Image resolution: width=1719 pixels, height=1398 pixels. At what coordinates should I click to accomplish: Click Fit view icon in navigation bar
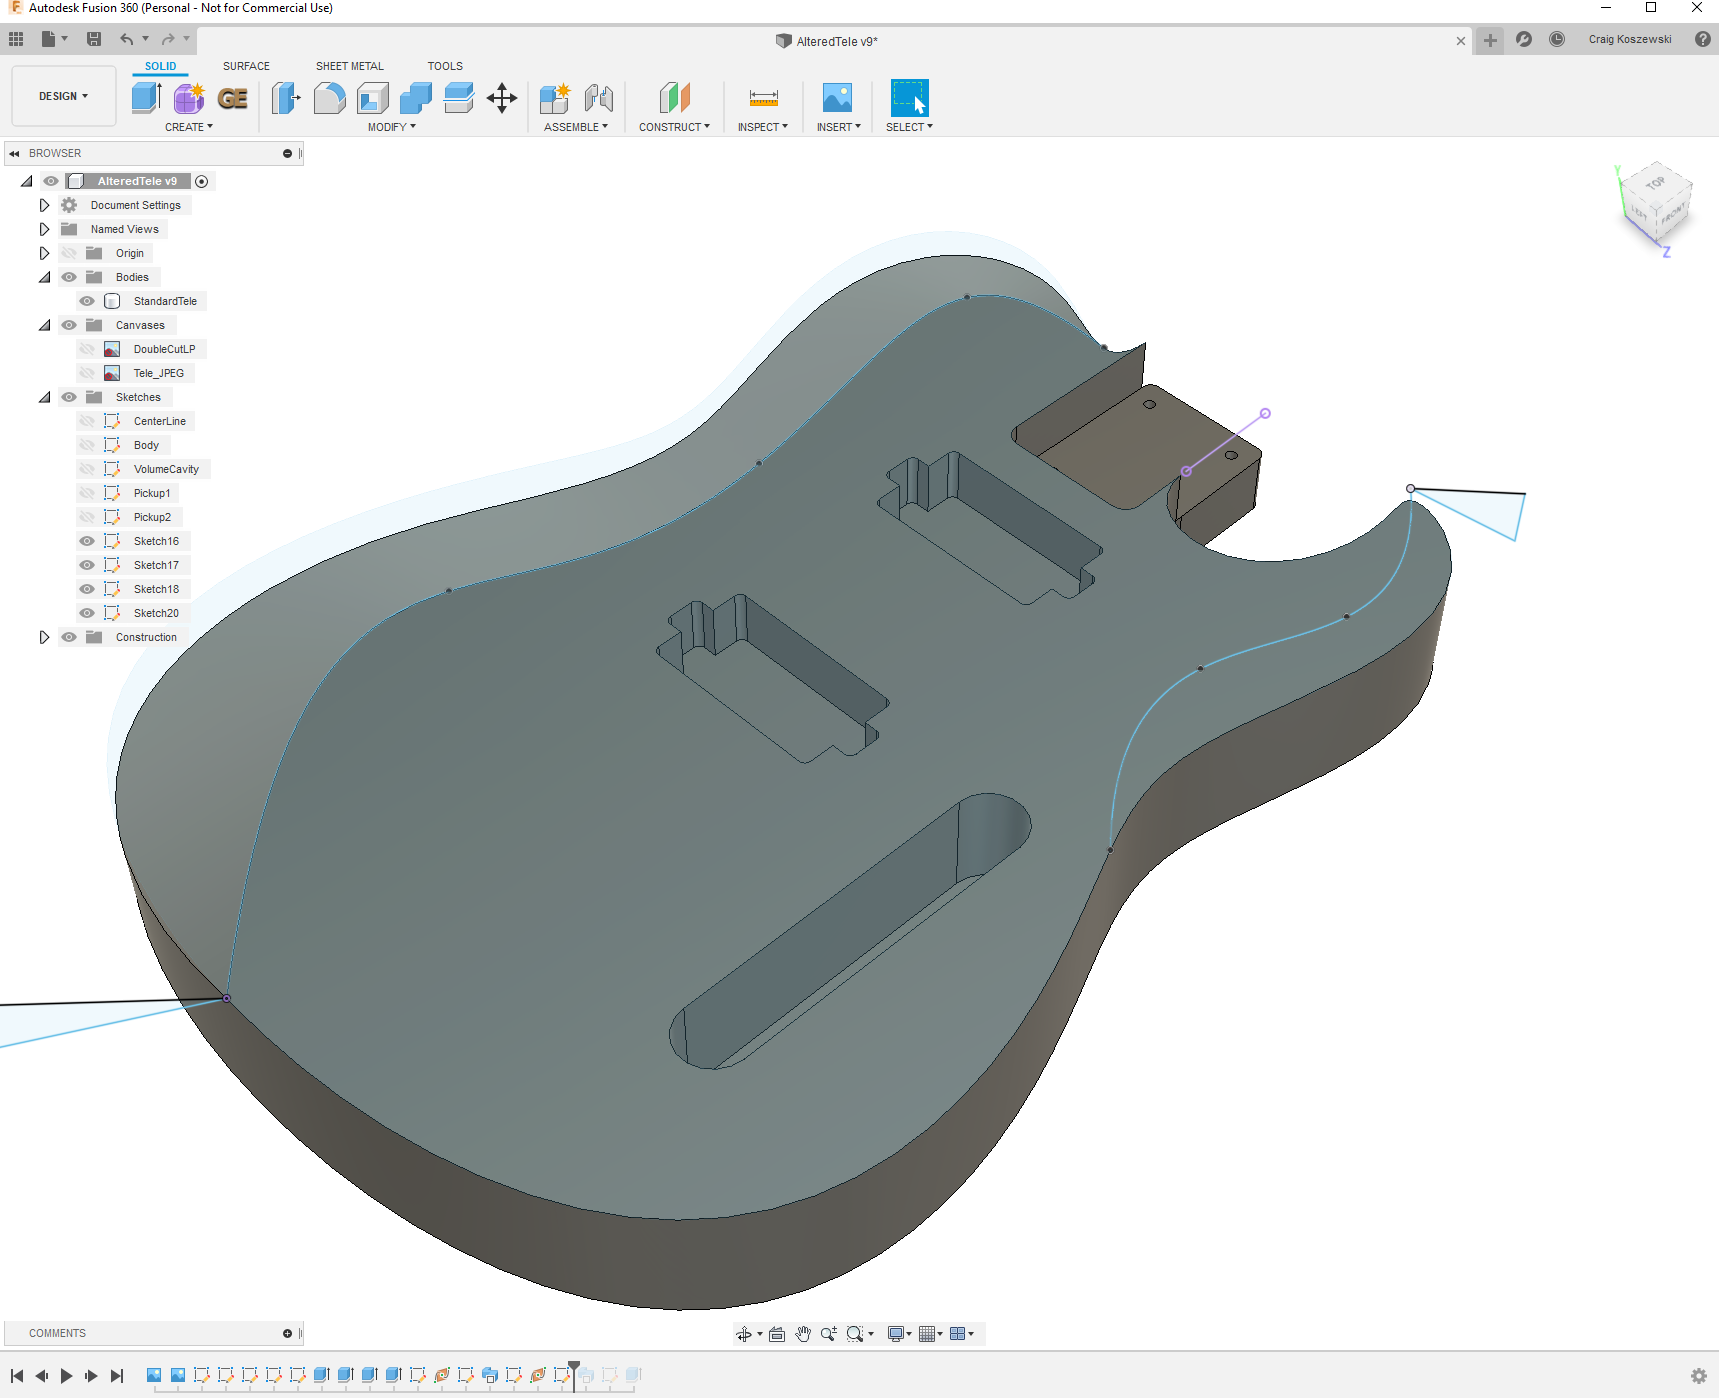click(x=856, y=1333)
